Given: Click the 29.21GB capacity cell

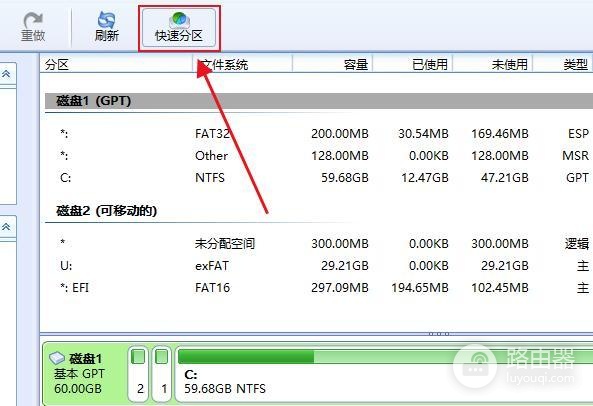Looking at the screenshot, I should (345, 265).
